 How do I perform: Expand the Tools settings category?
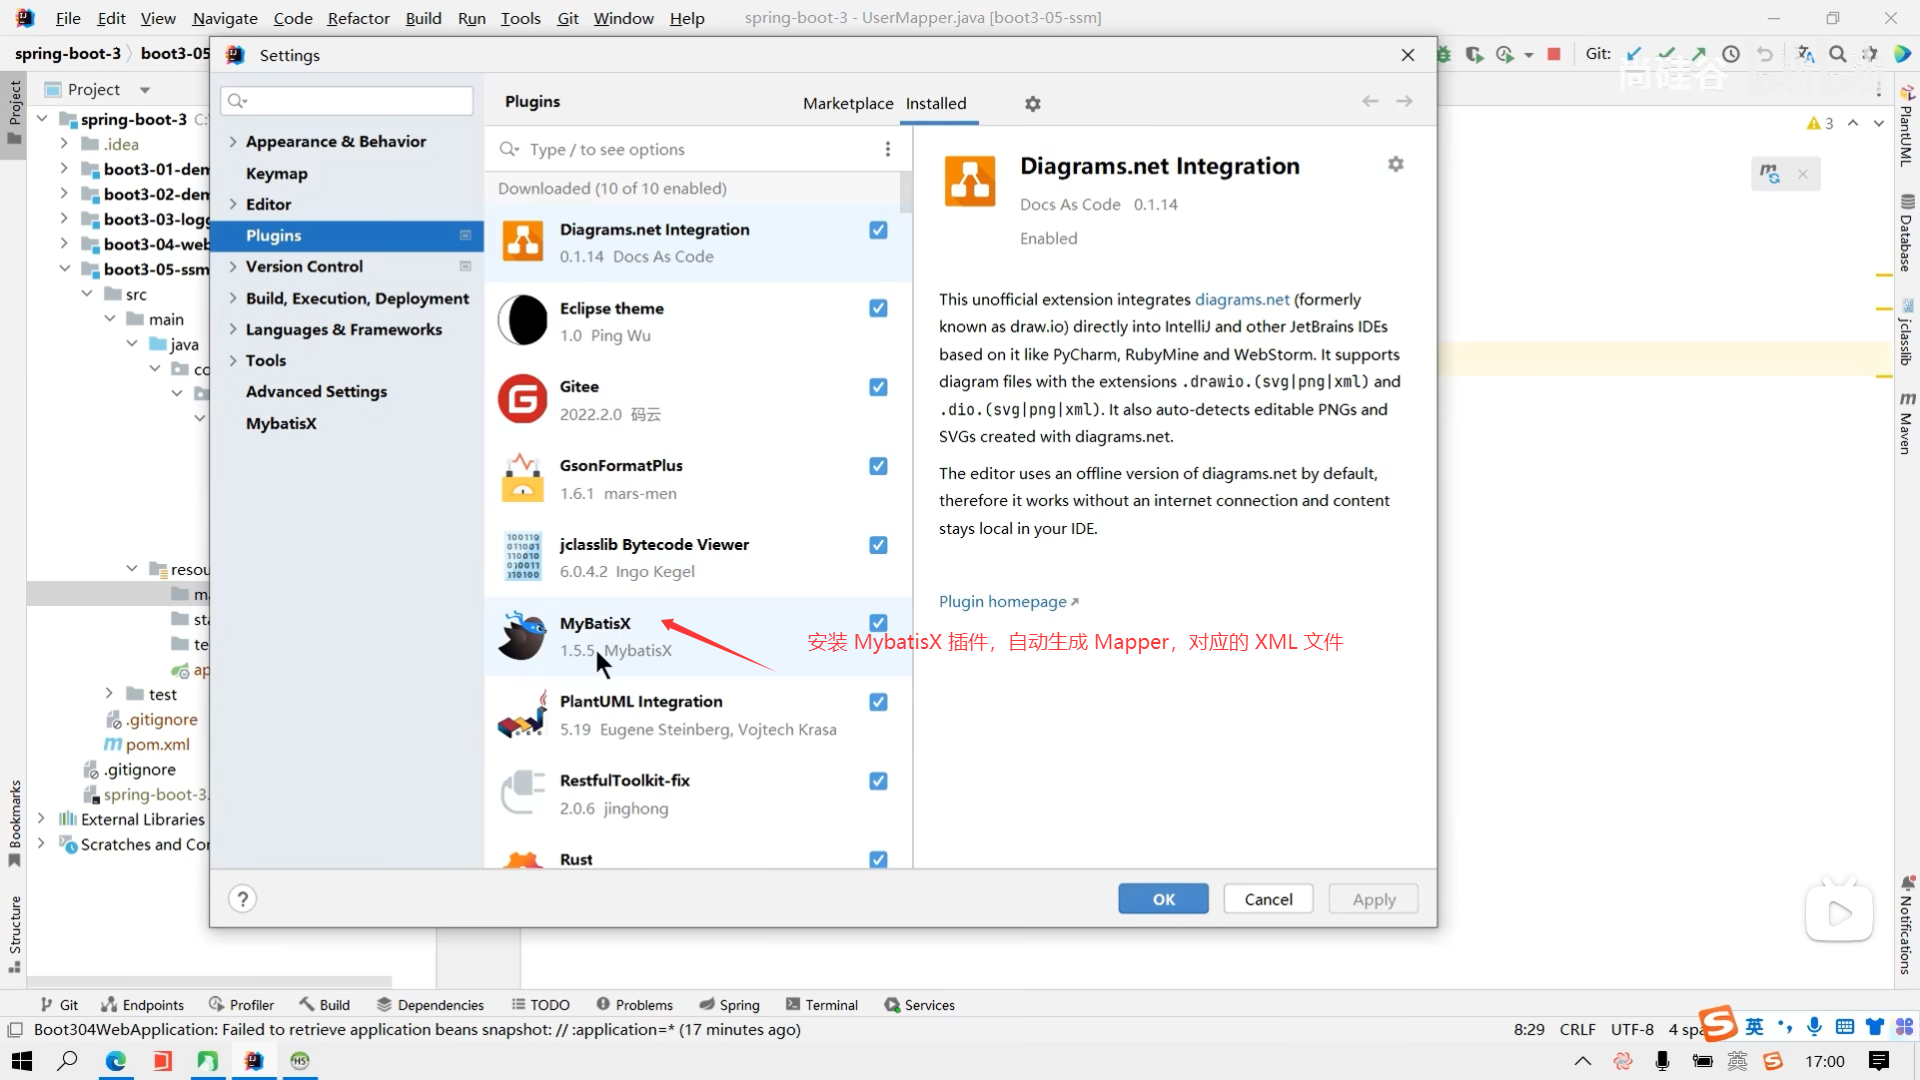tap(233, 361)
